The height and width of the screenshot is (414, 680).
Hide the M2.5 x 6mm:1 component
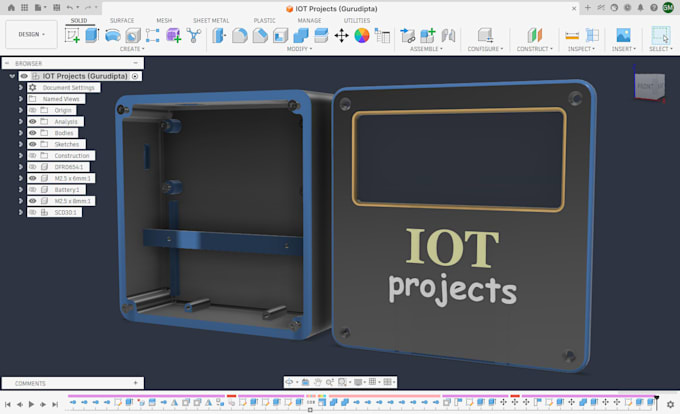pos(33,178)
